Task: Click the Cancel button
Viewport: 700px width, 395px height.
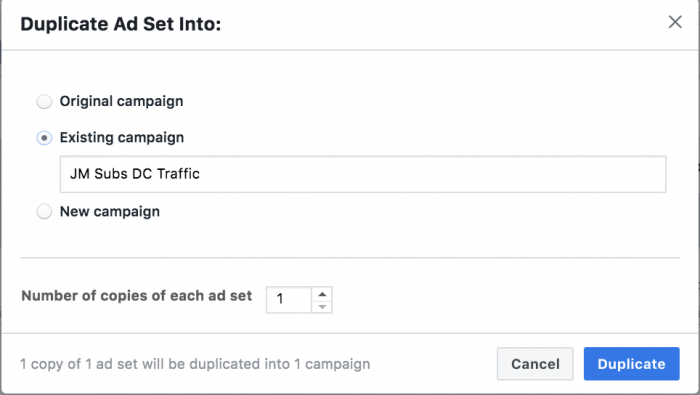Action: click(535, 364)
